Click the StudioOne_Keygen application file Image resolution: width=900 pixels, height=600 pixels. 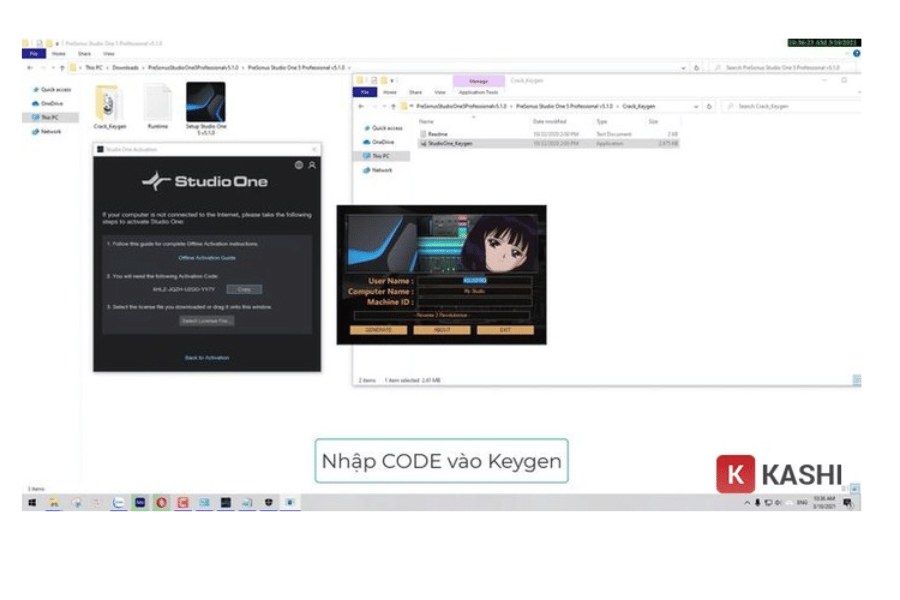tap(449, 143)
